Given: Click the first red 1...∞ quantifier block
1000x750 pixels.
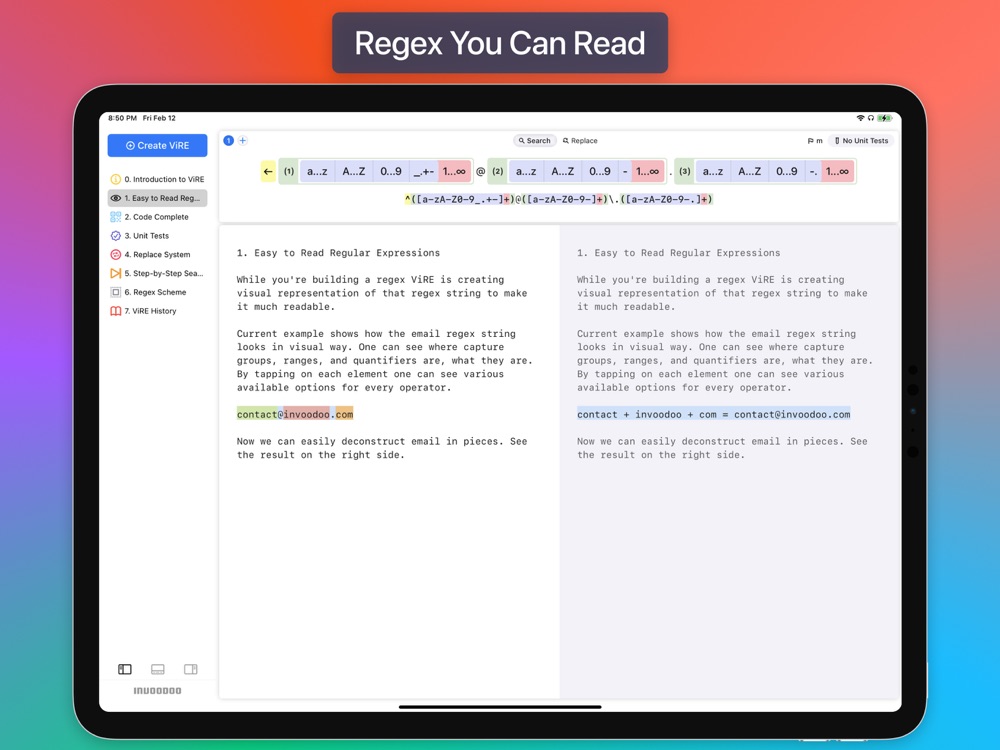Looking at the screenshot, I should (455, 172).
